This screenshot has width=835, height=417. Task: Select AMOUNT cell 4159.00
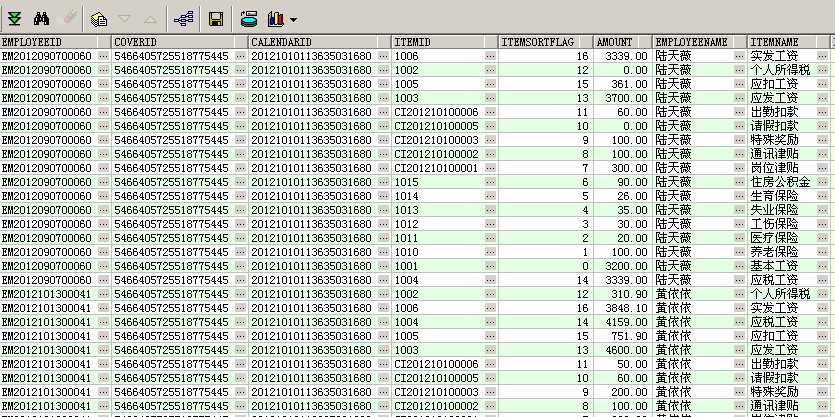pos(623,322)
